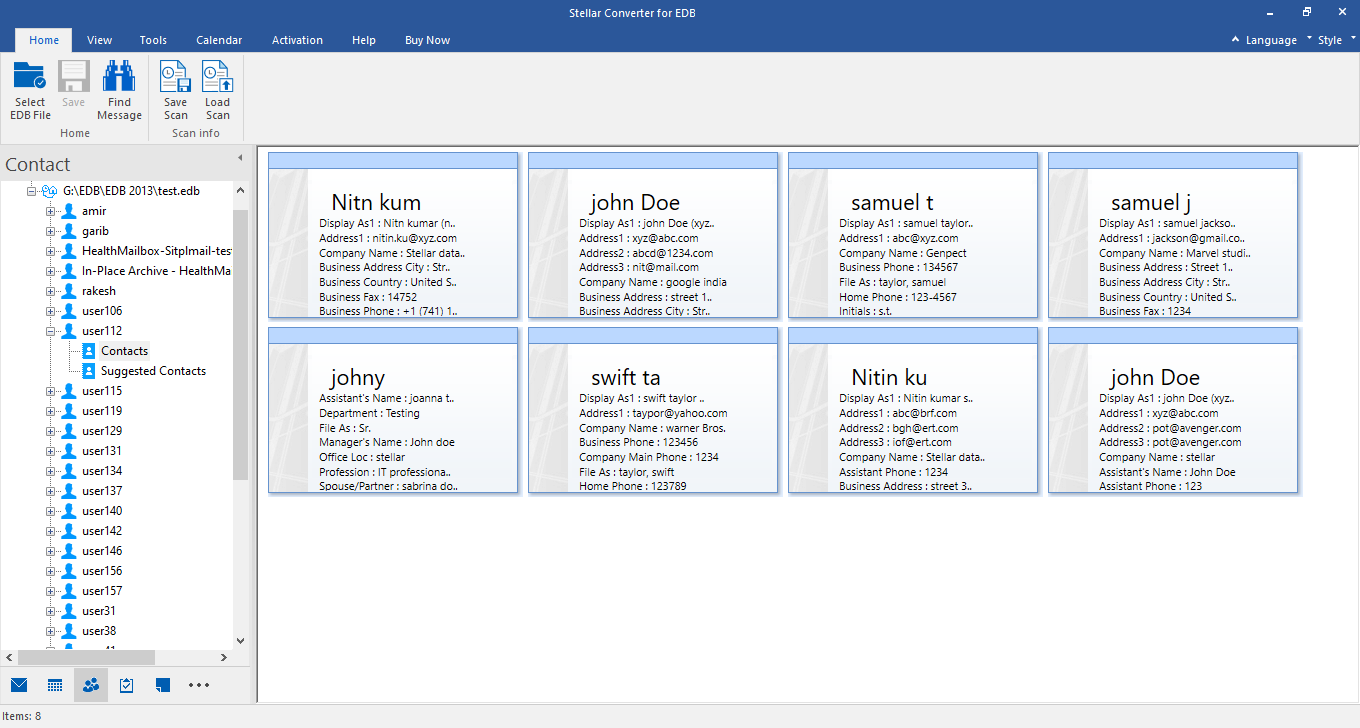
Task: Click 'jackson@gmail.co..' address text
Action: click(x=1197, y=238)
